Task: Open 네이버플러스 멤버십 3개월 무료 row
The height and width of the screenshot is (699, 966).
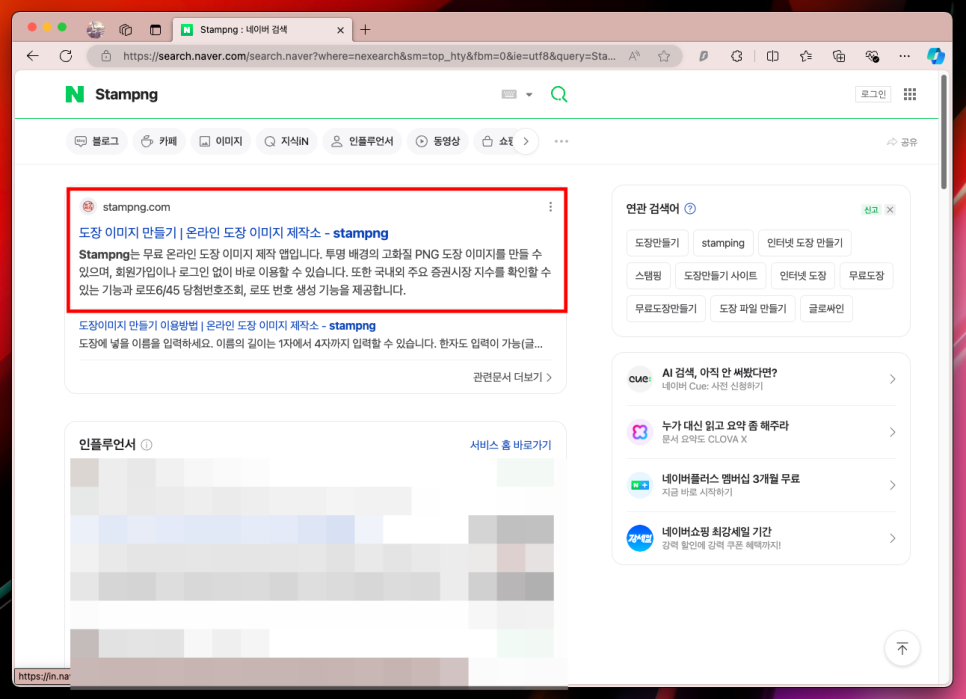Action: 761,485
